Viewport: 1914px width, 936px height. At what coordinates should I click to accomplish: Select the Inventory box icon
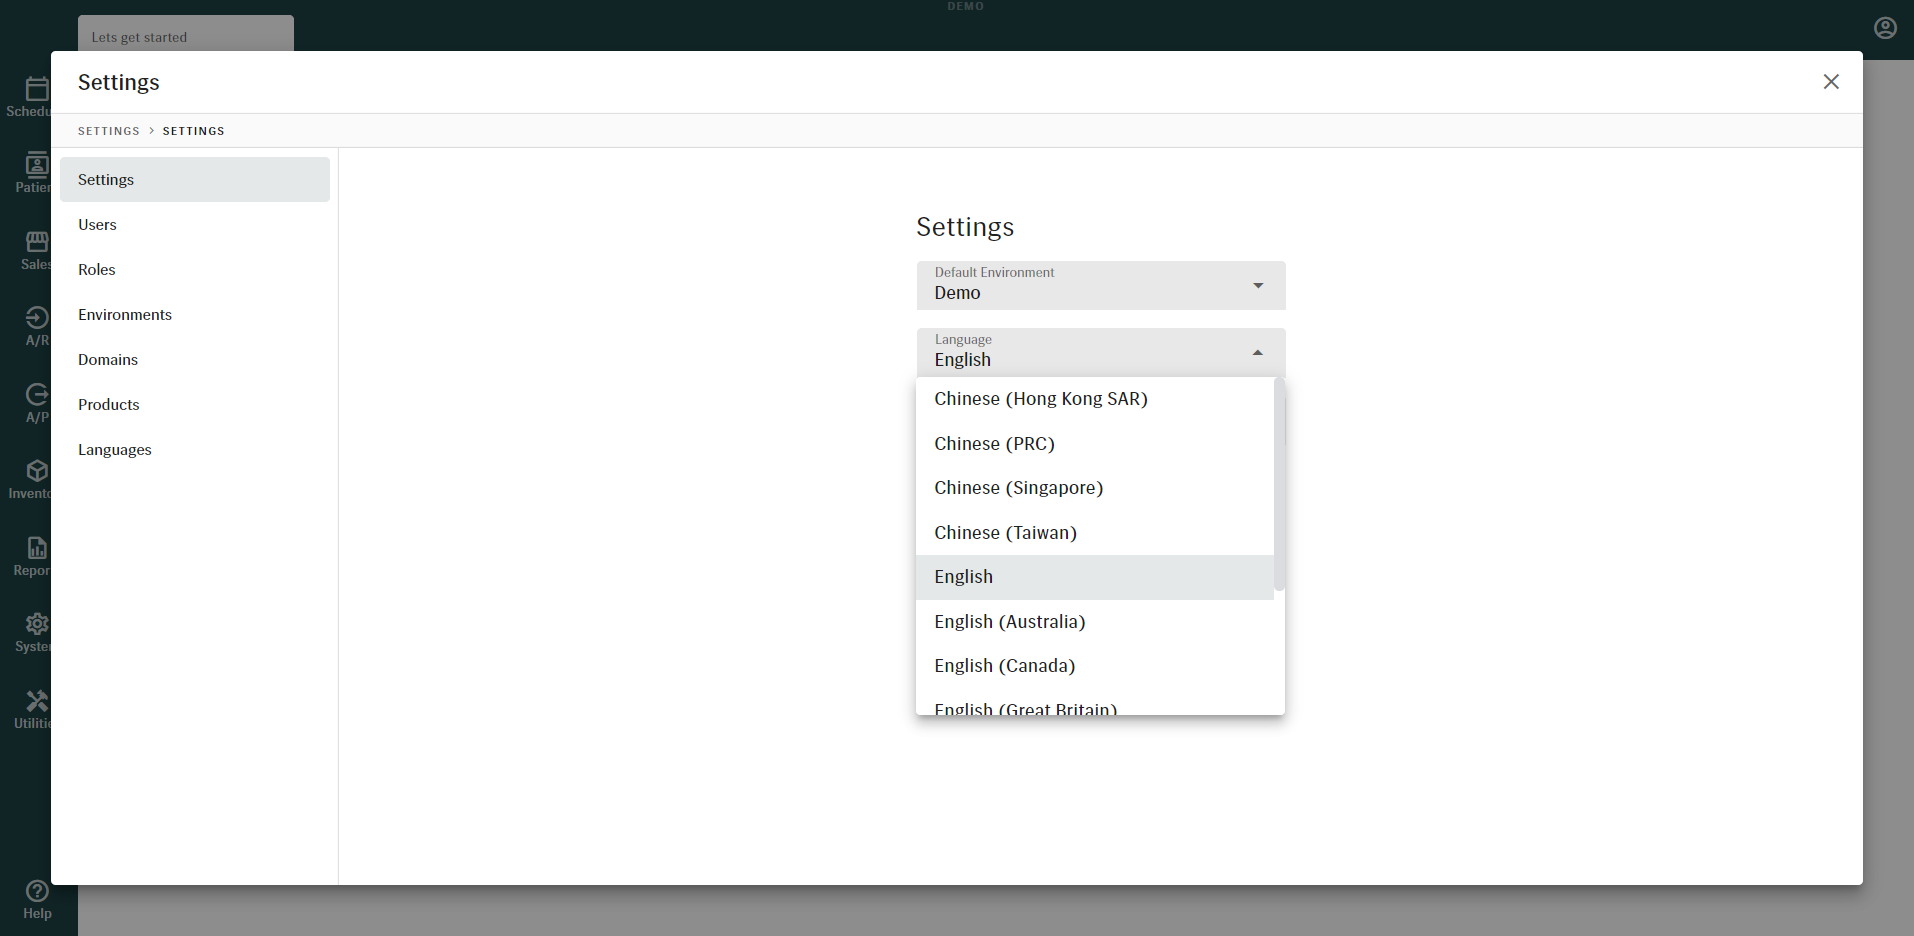pyautogui.click(x=36, y=472)
